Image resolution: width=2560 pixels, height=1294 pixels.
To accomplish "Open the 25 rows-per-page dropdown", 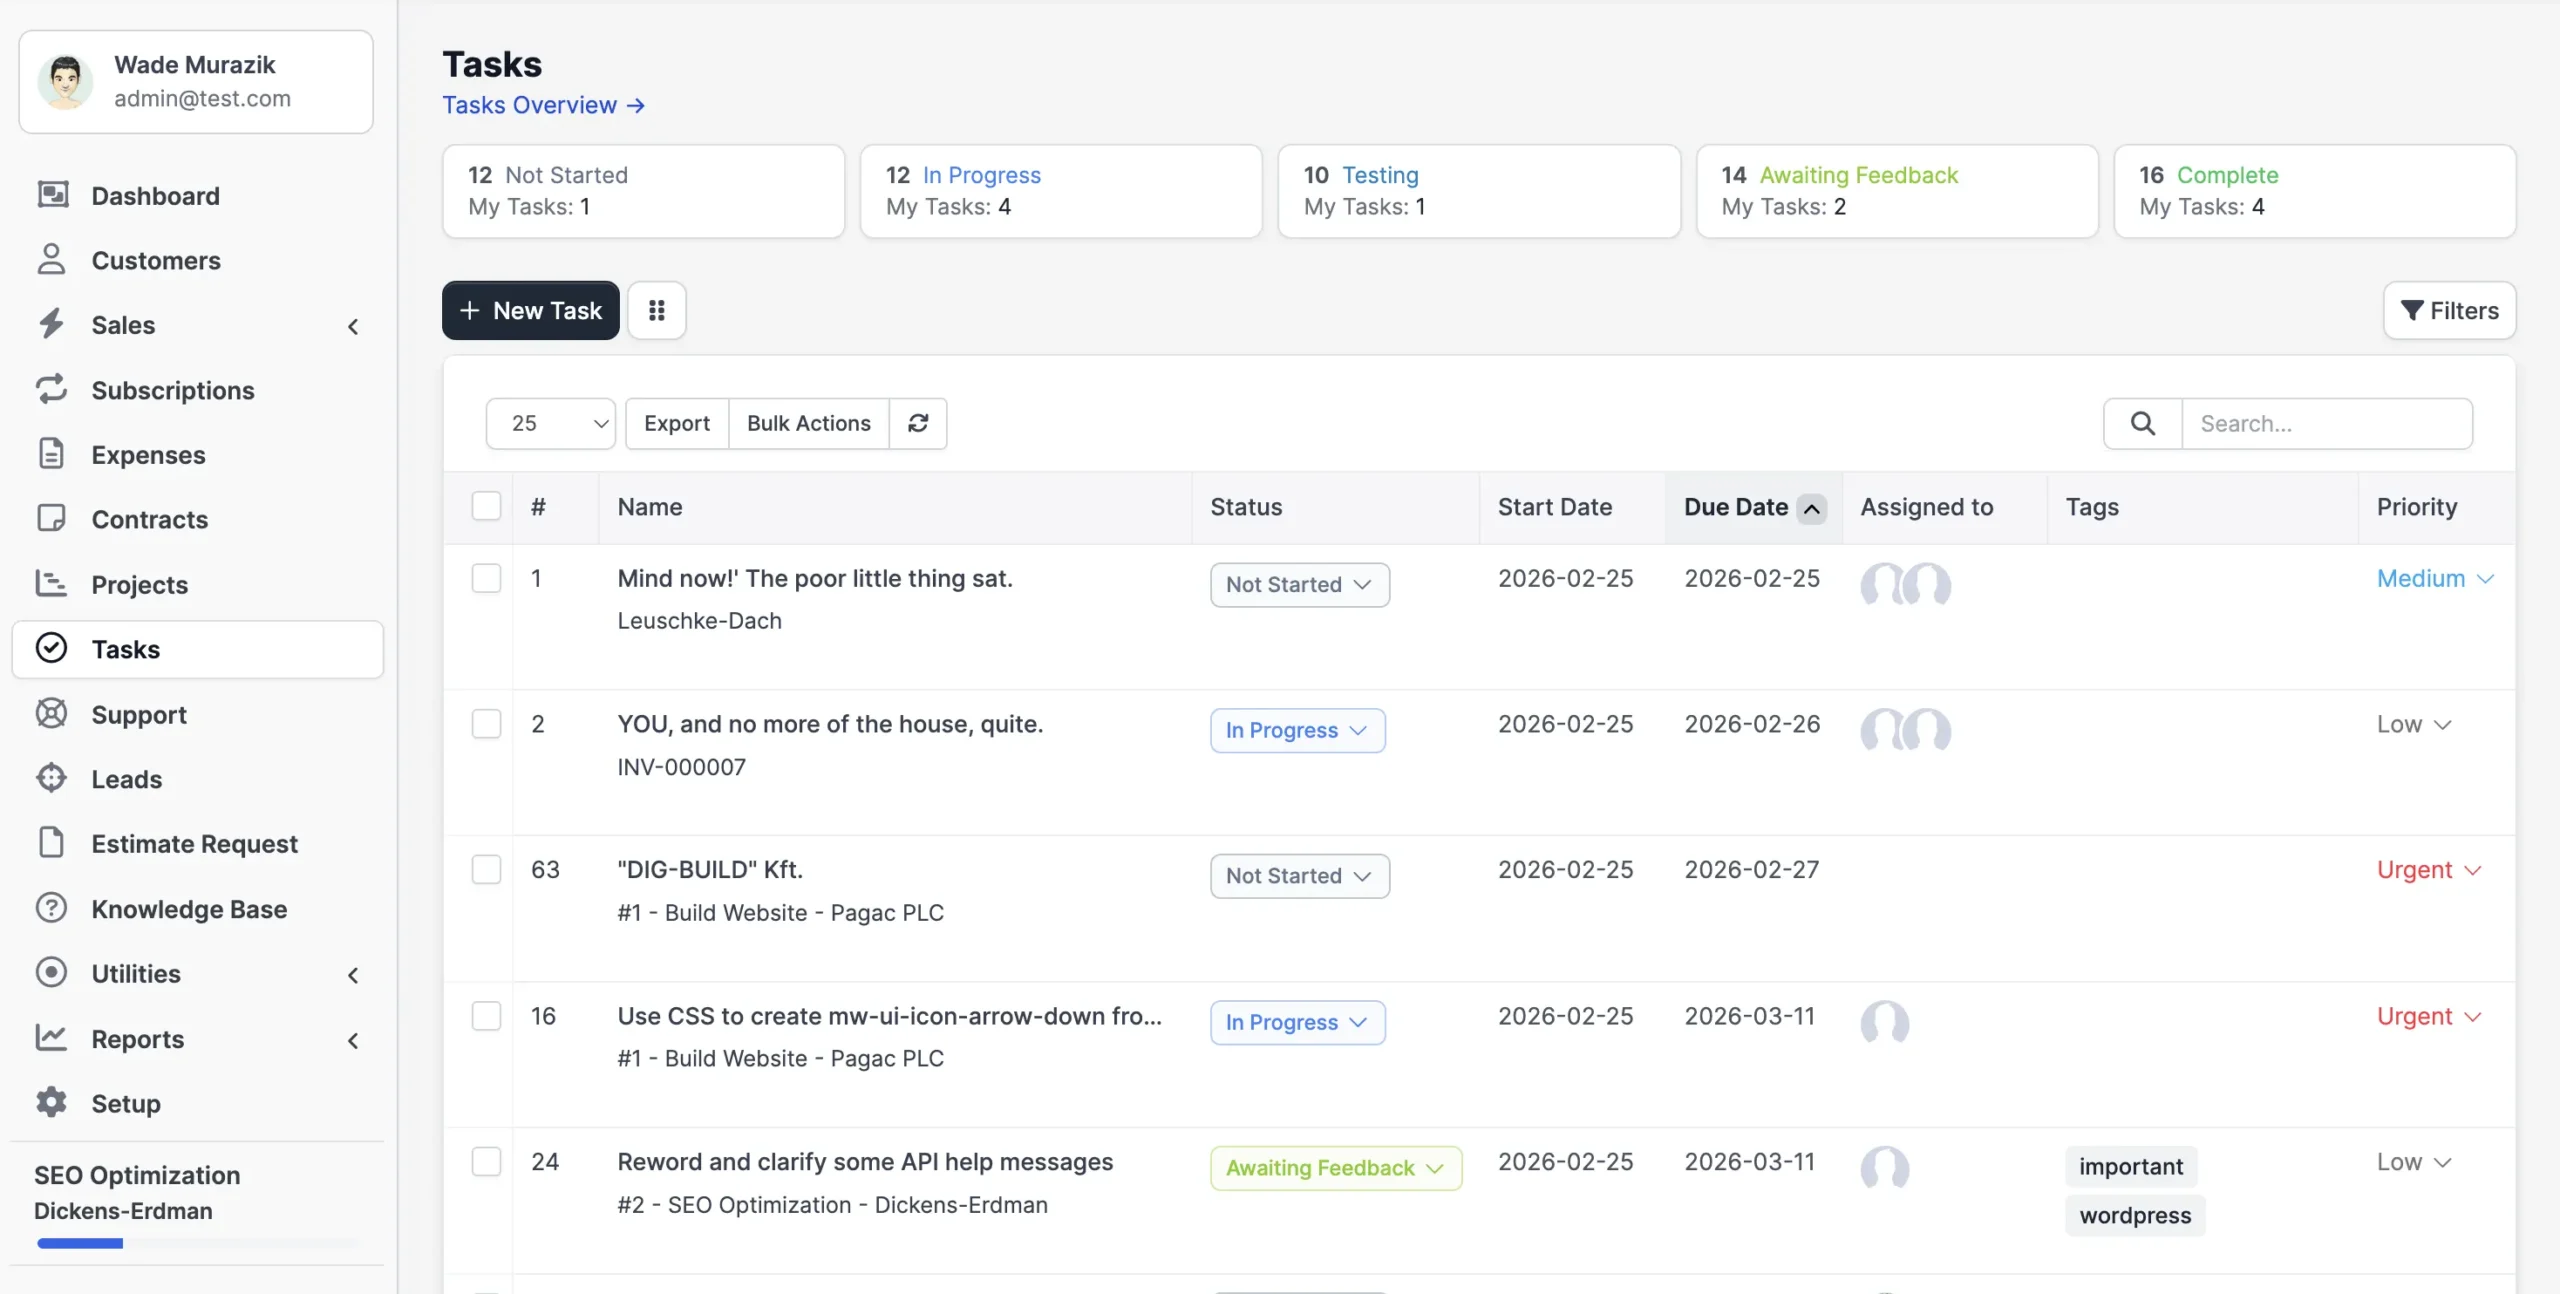I will coord(550,423).
